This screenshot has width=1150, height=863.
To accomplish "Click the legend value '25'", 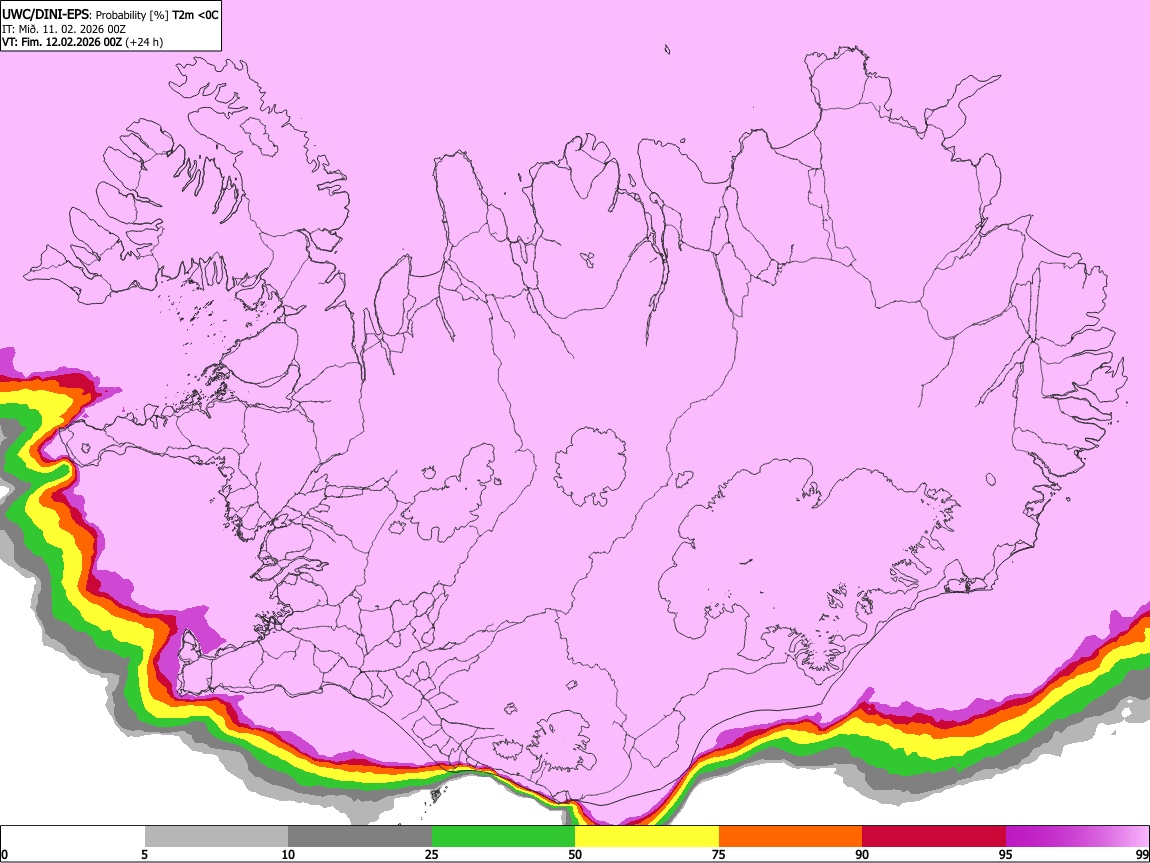I will click(x=431, y=854).
